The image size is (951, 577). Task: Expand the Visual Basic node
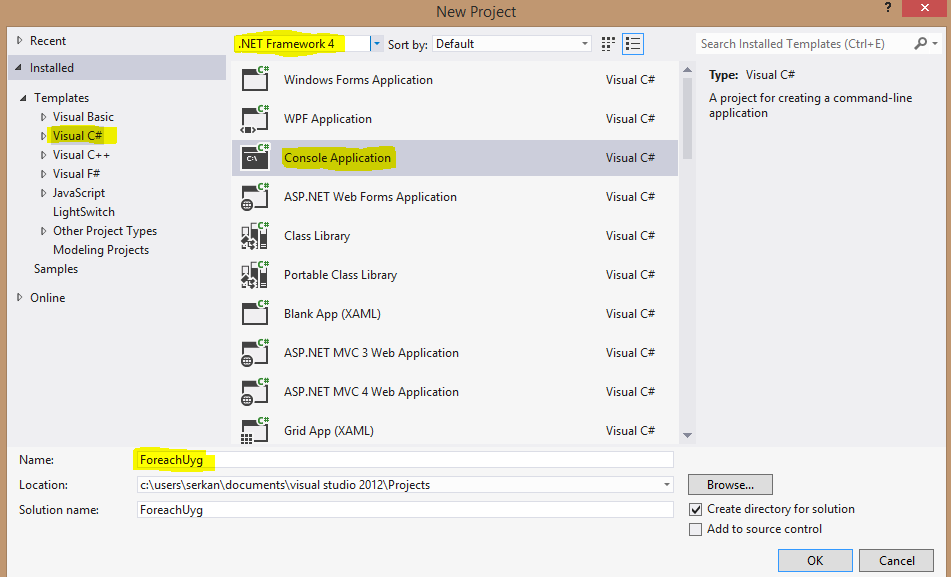[43, 116]
